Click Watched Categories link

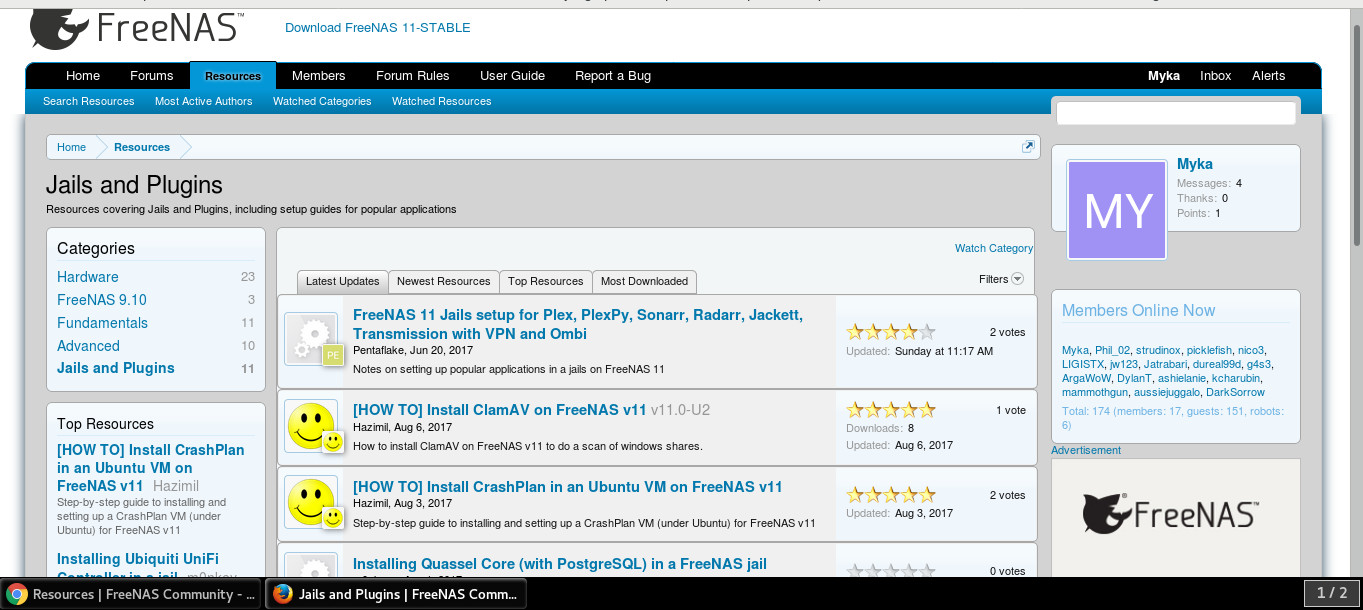tap(322, 101)
